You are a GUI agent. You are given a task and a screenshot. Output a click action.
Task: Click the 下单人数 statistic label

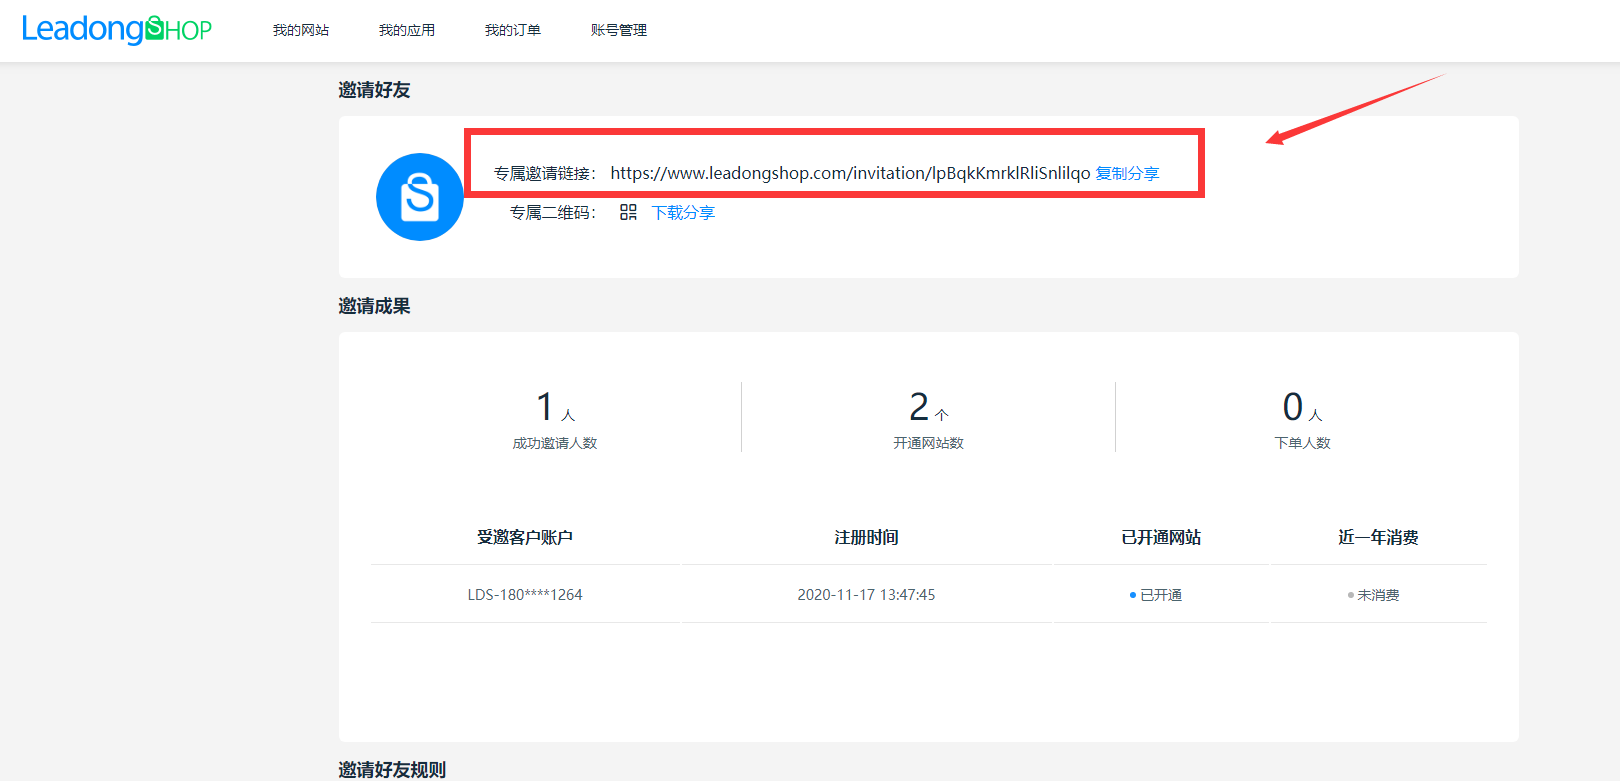[1303, 443]
